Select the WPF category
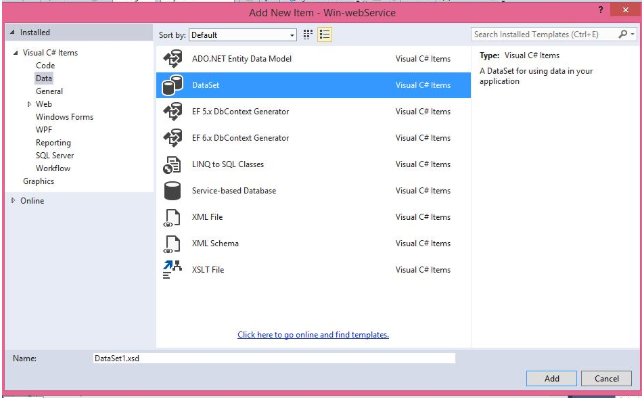The width and height of the screenshot is (644, 398). 44,130
